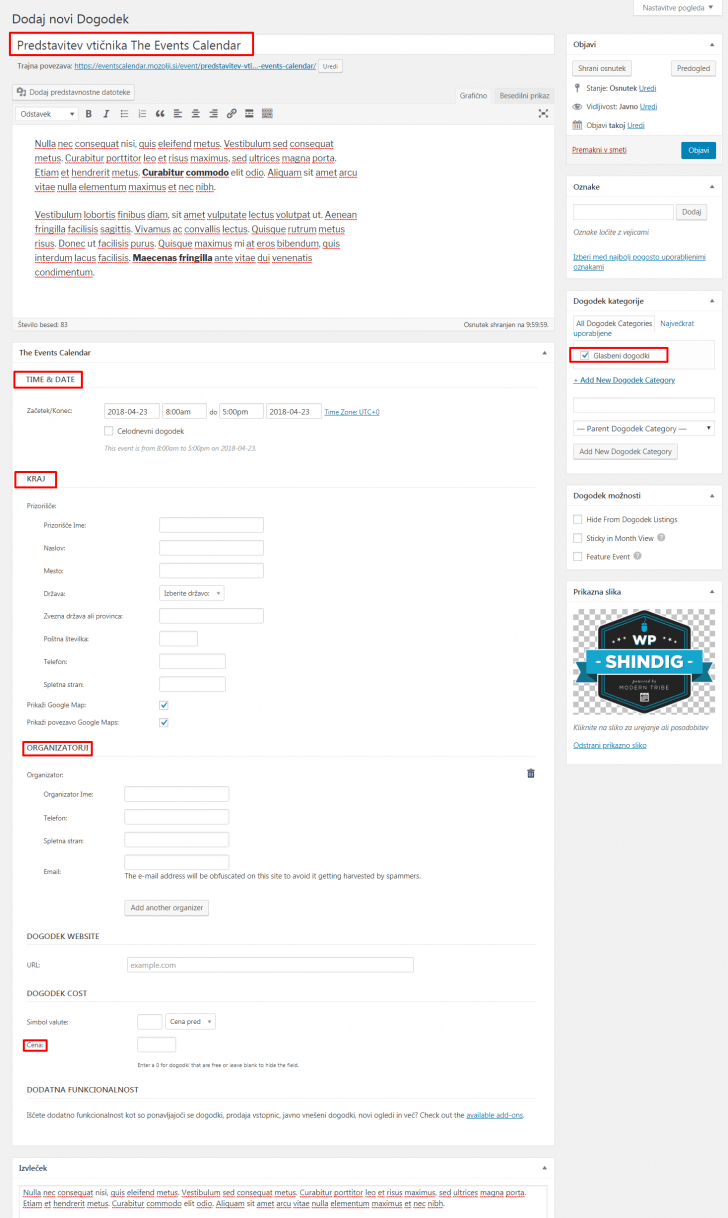Enable distraction-free writing mode
Viewport: 728px width, 1218px height.
coord(543,114)
